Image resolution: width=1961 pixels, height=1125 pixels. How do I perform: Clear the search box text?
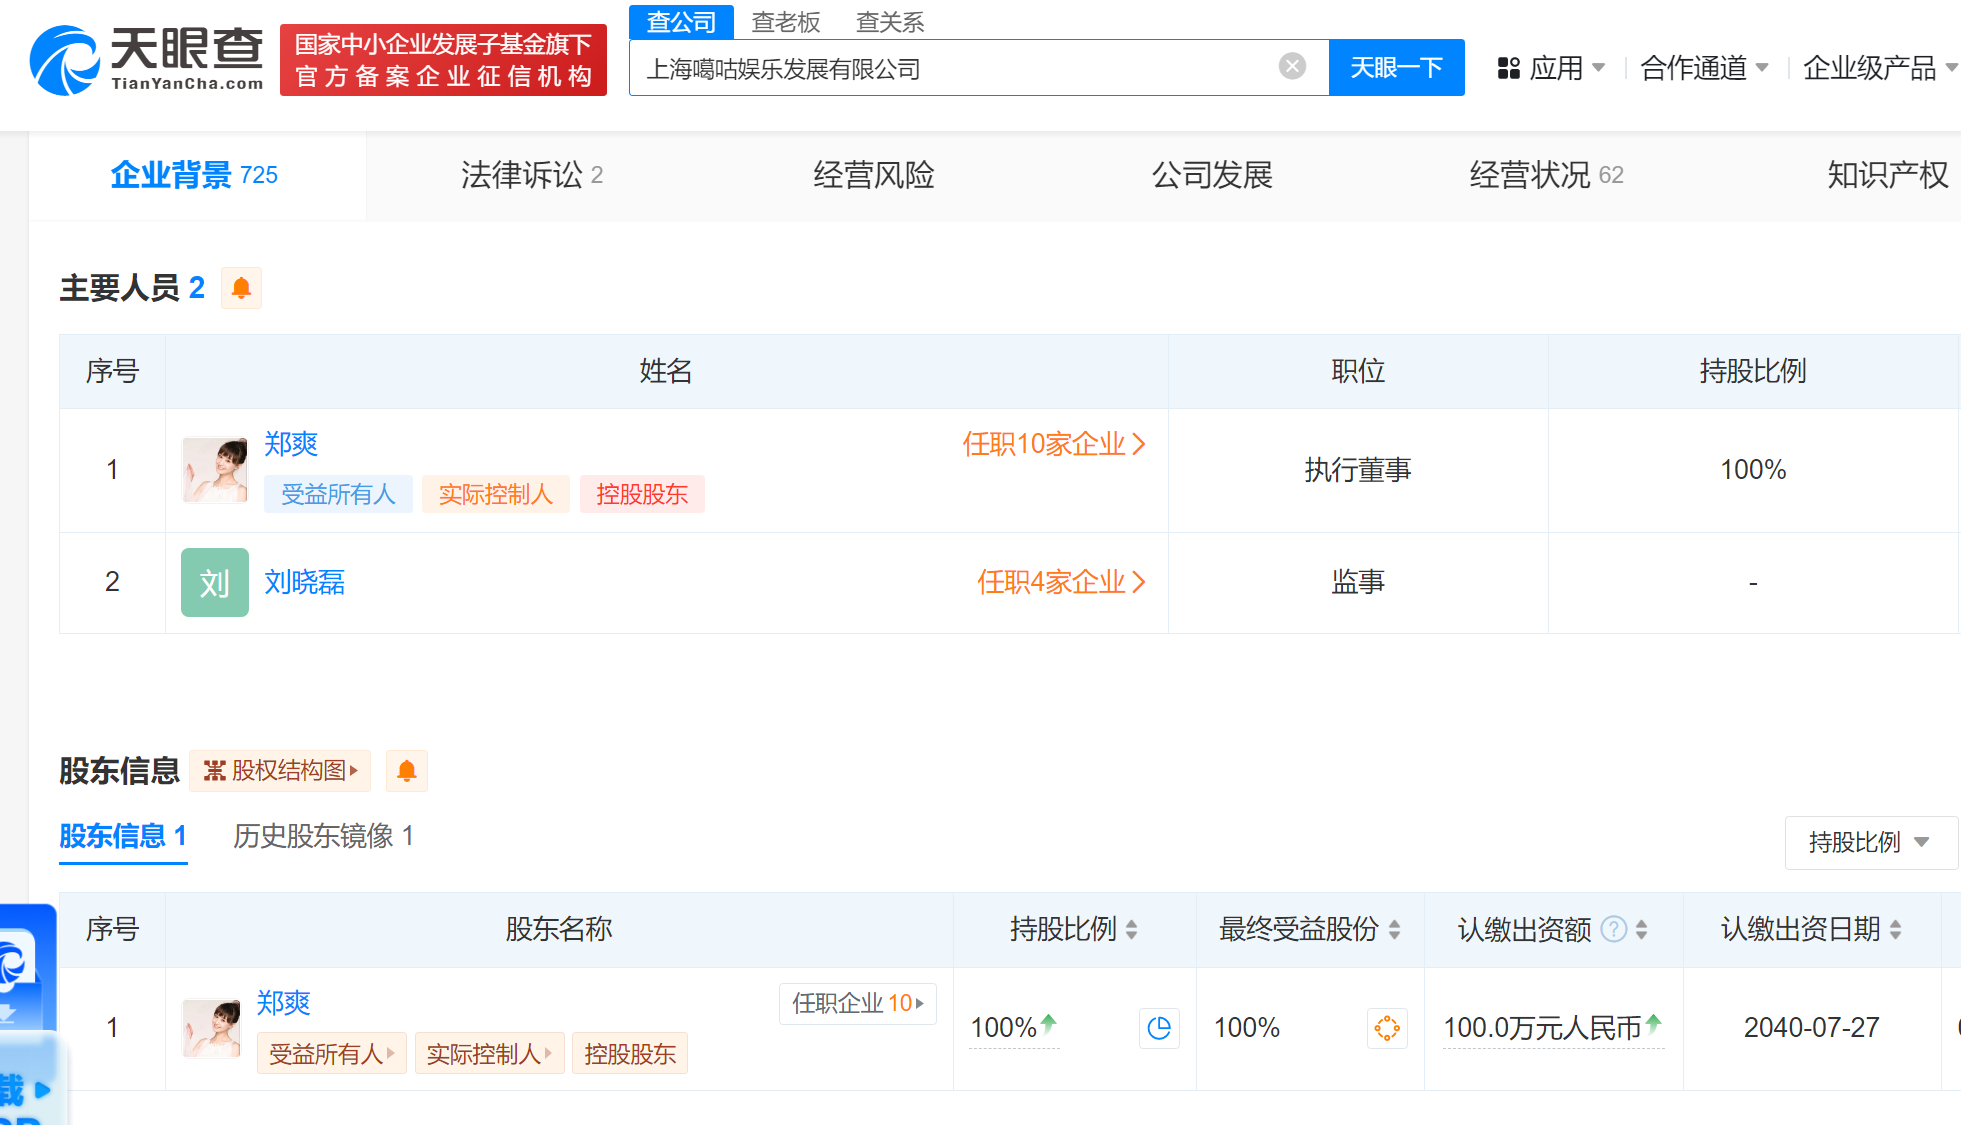1292,67
